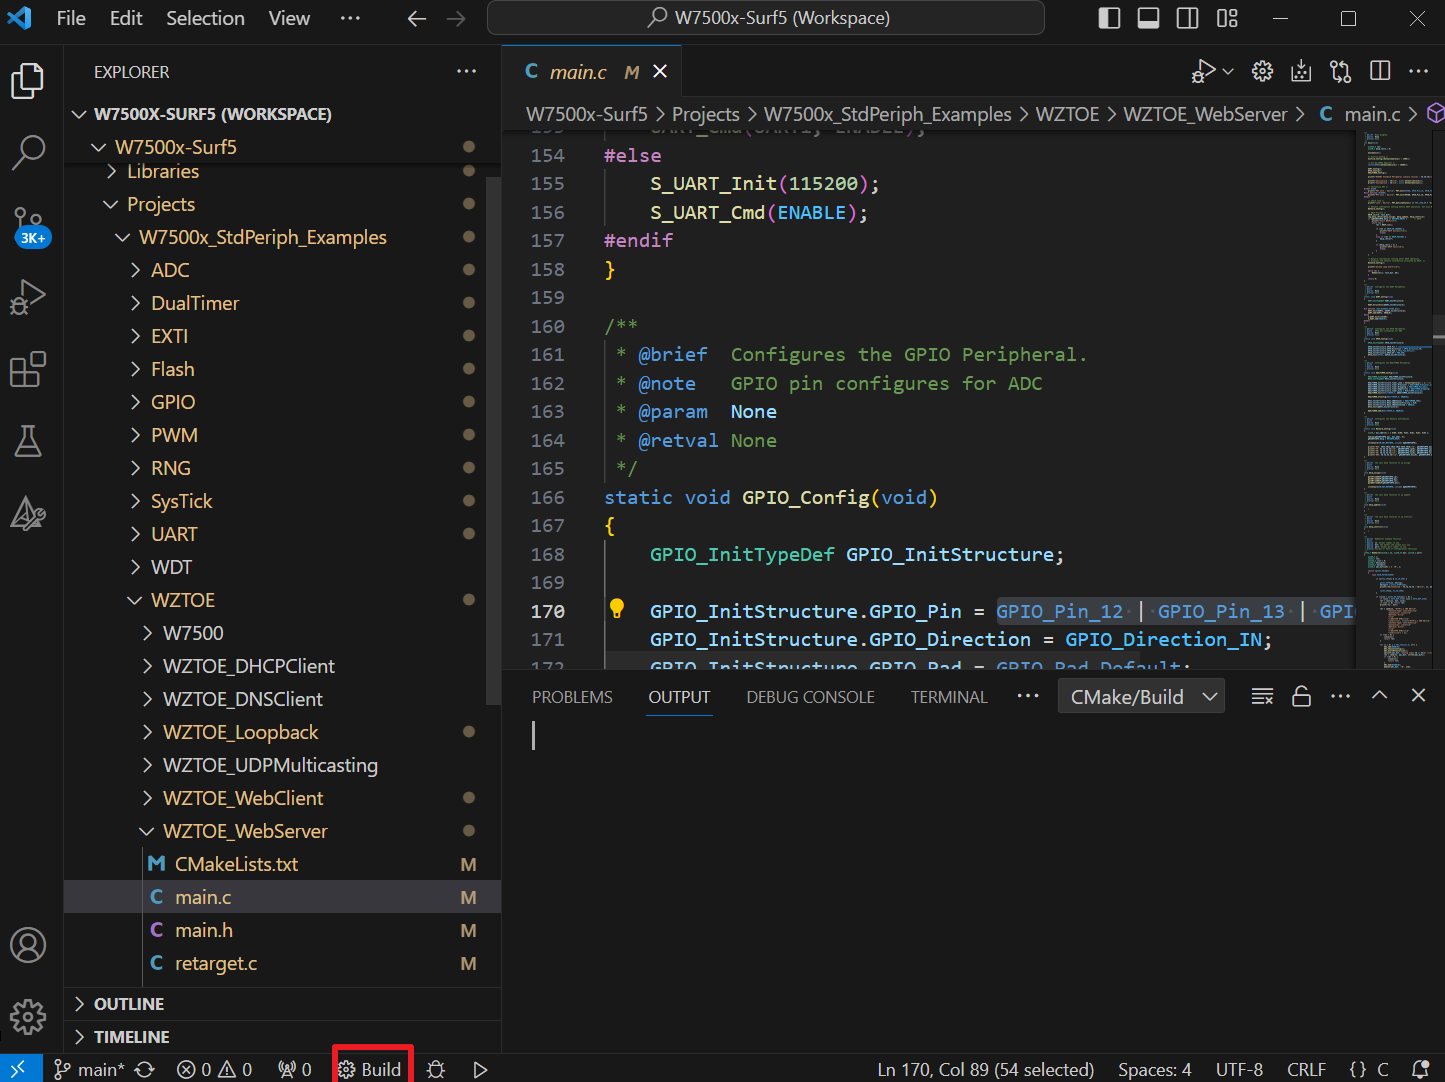Launch the target with status bar play icon
The height and width of the screenshot is (1082, 1445).
click(x=480, y=1069)
